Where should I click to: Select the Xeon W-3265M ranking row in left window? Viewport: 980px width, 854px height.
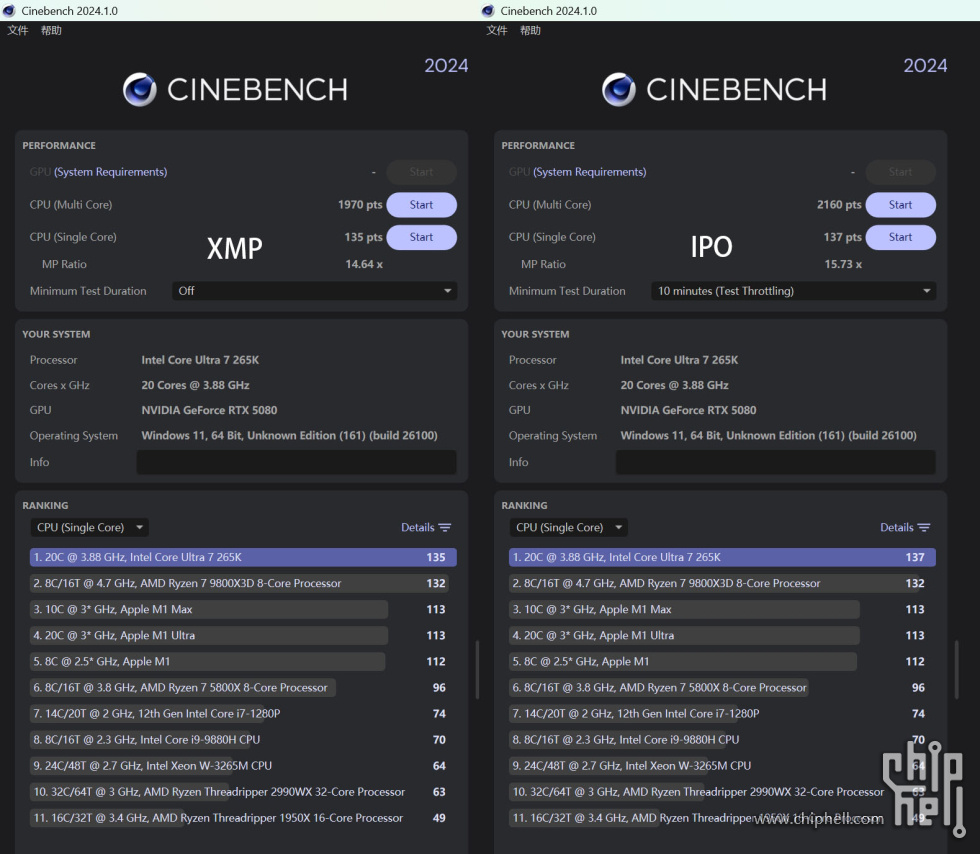[x=243, y=766]
